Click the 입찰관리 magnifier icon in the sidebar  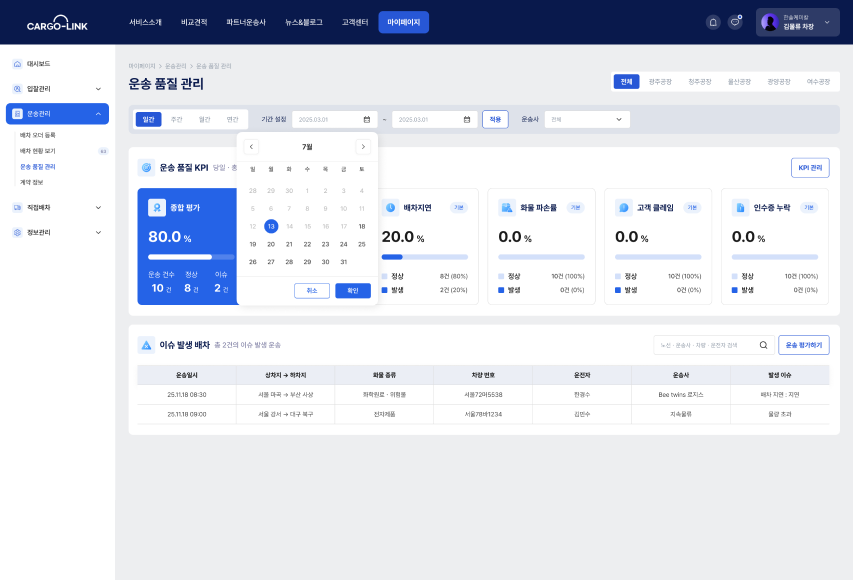(x=17, y=89)
